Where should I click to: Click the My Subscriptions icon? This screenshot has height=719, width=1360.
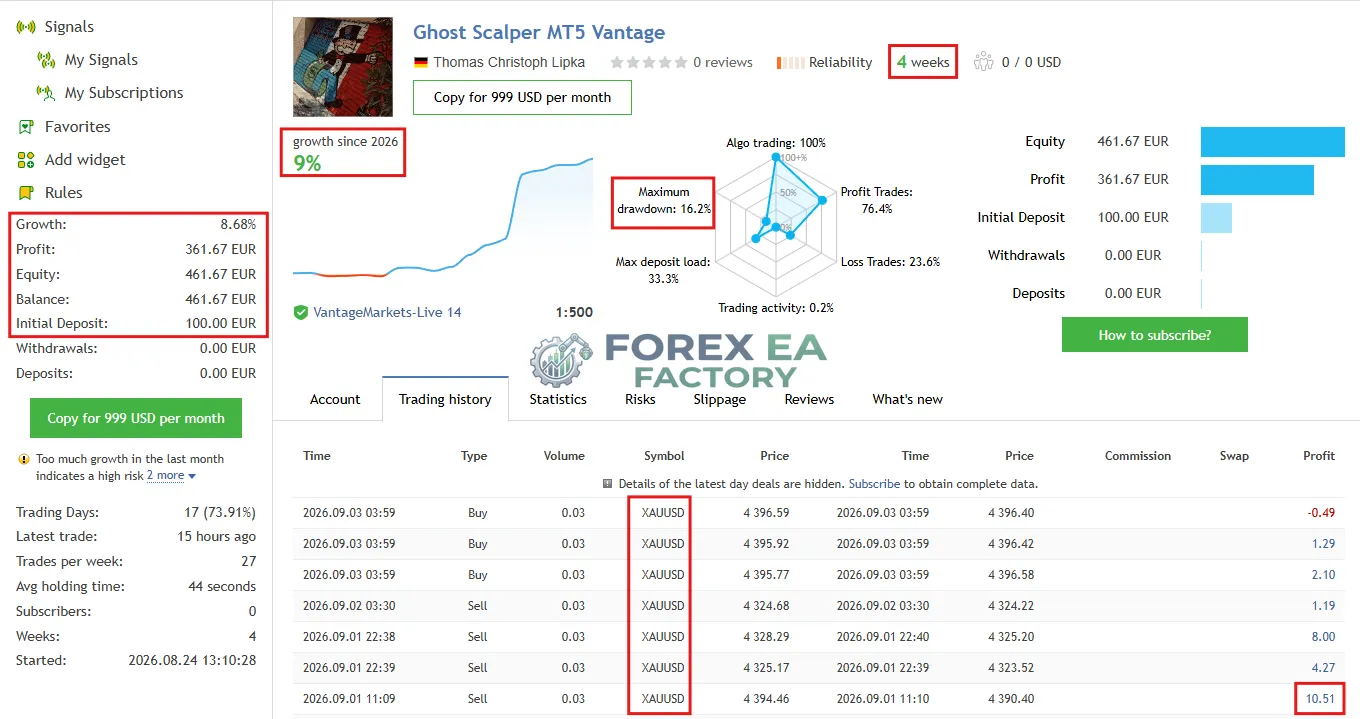(46, 93)
